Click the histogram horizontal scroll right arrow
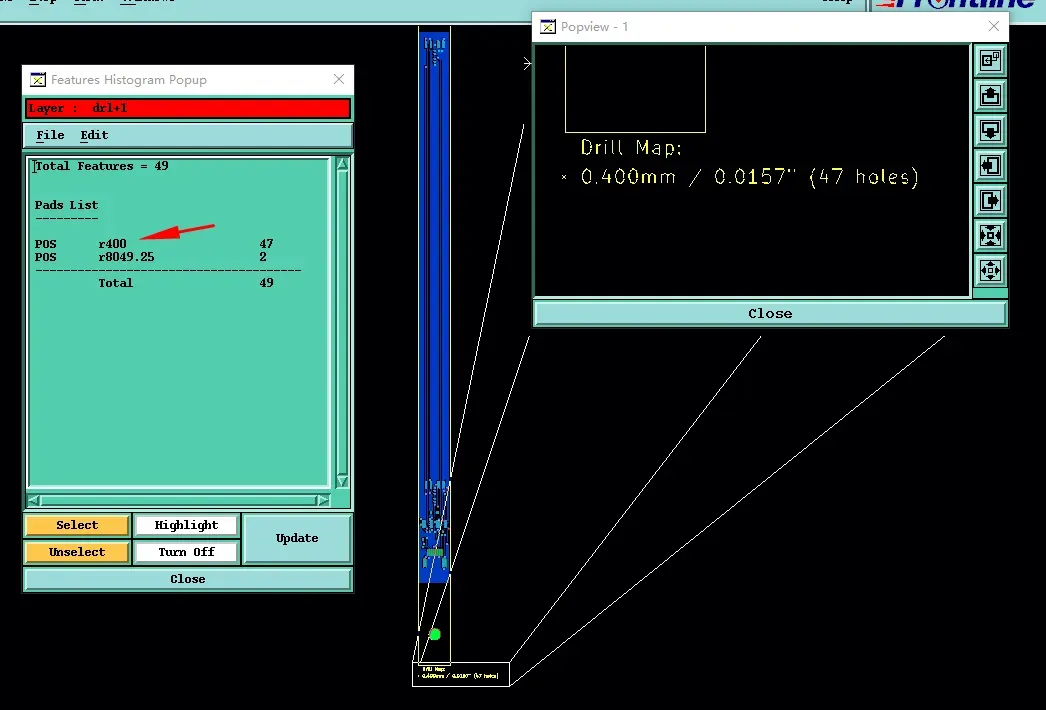The width and height of the screenshot is (1046, 710). click(x=324, y=500)
